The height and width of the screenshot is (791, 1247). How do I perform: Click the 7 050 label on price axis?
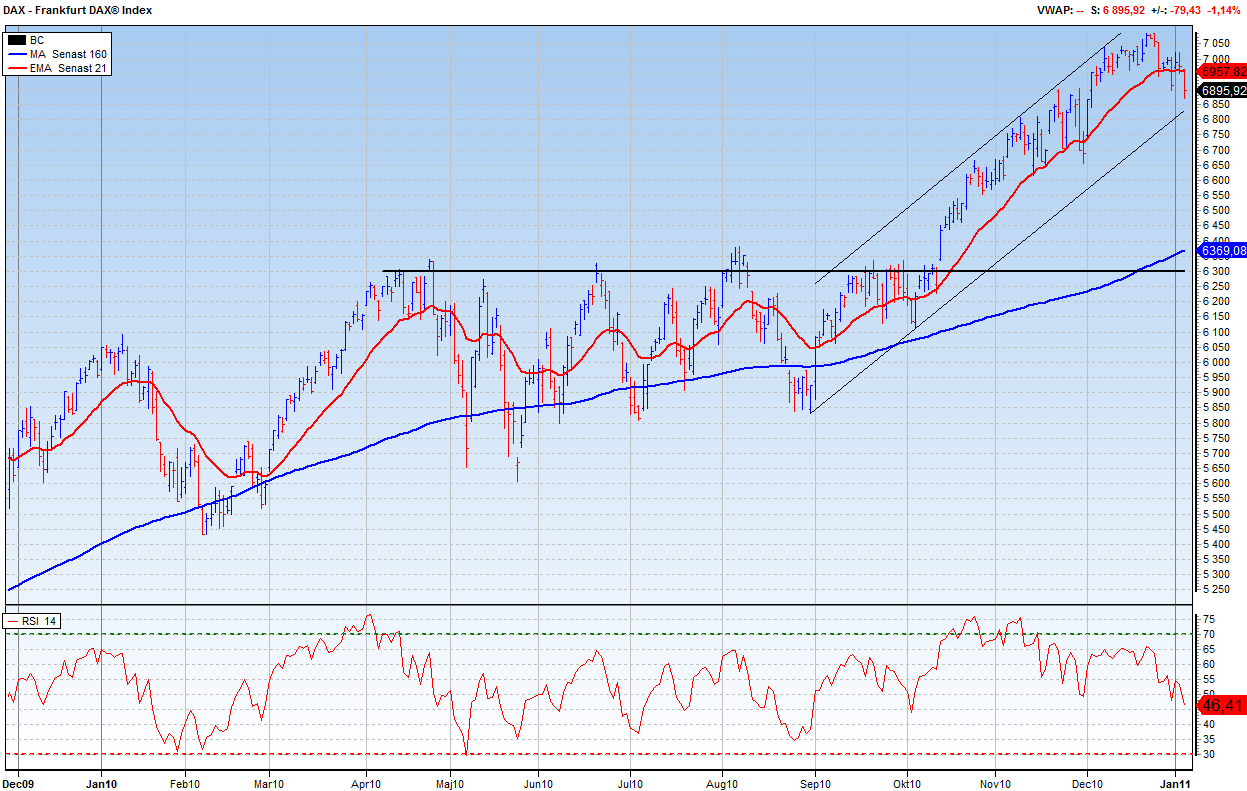[x=1216, y=43]
